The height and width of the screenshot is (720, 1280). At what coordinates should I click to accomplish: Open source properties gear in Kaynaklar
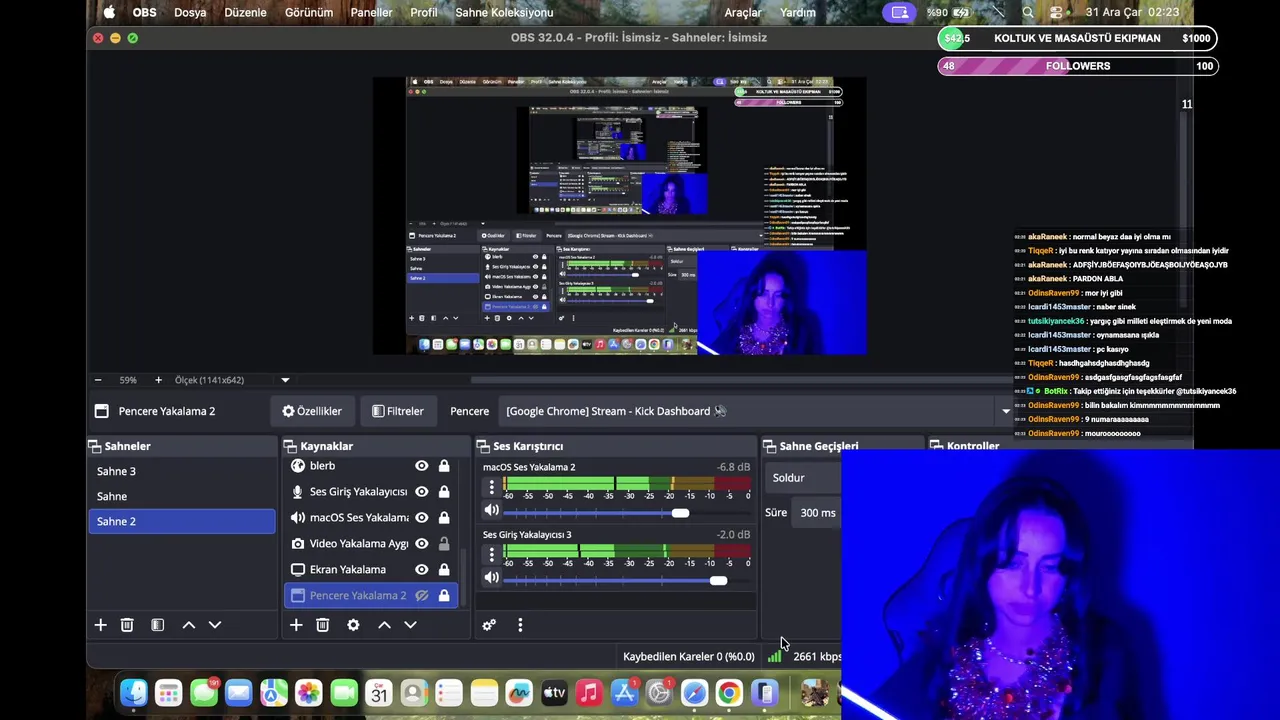tap(353, 625)
